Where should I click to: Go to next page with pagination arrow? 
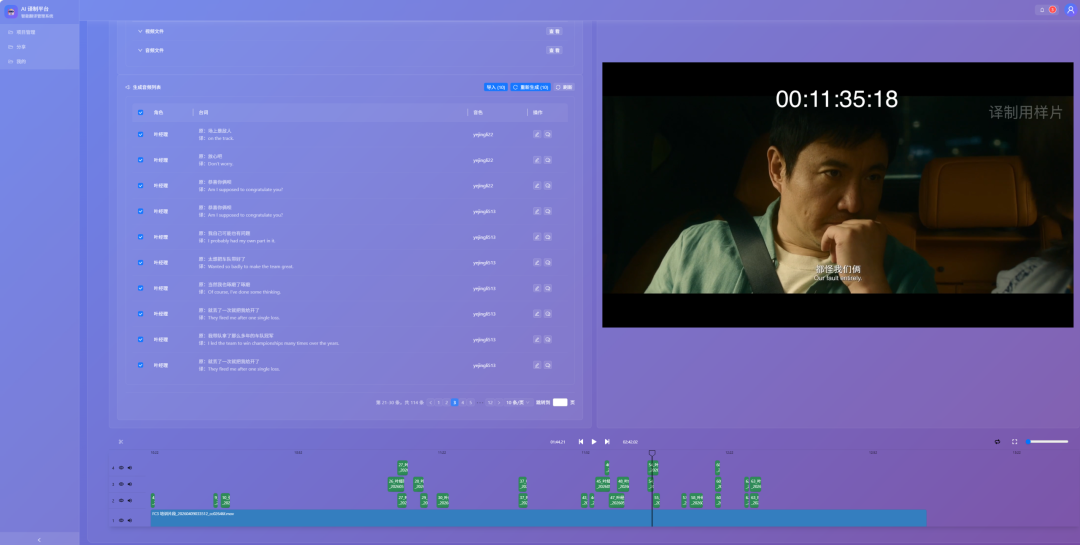(x=499, y=402)
